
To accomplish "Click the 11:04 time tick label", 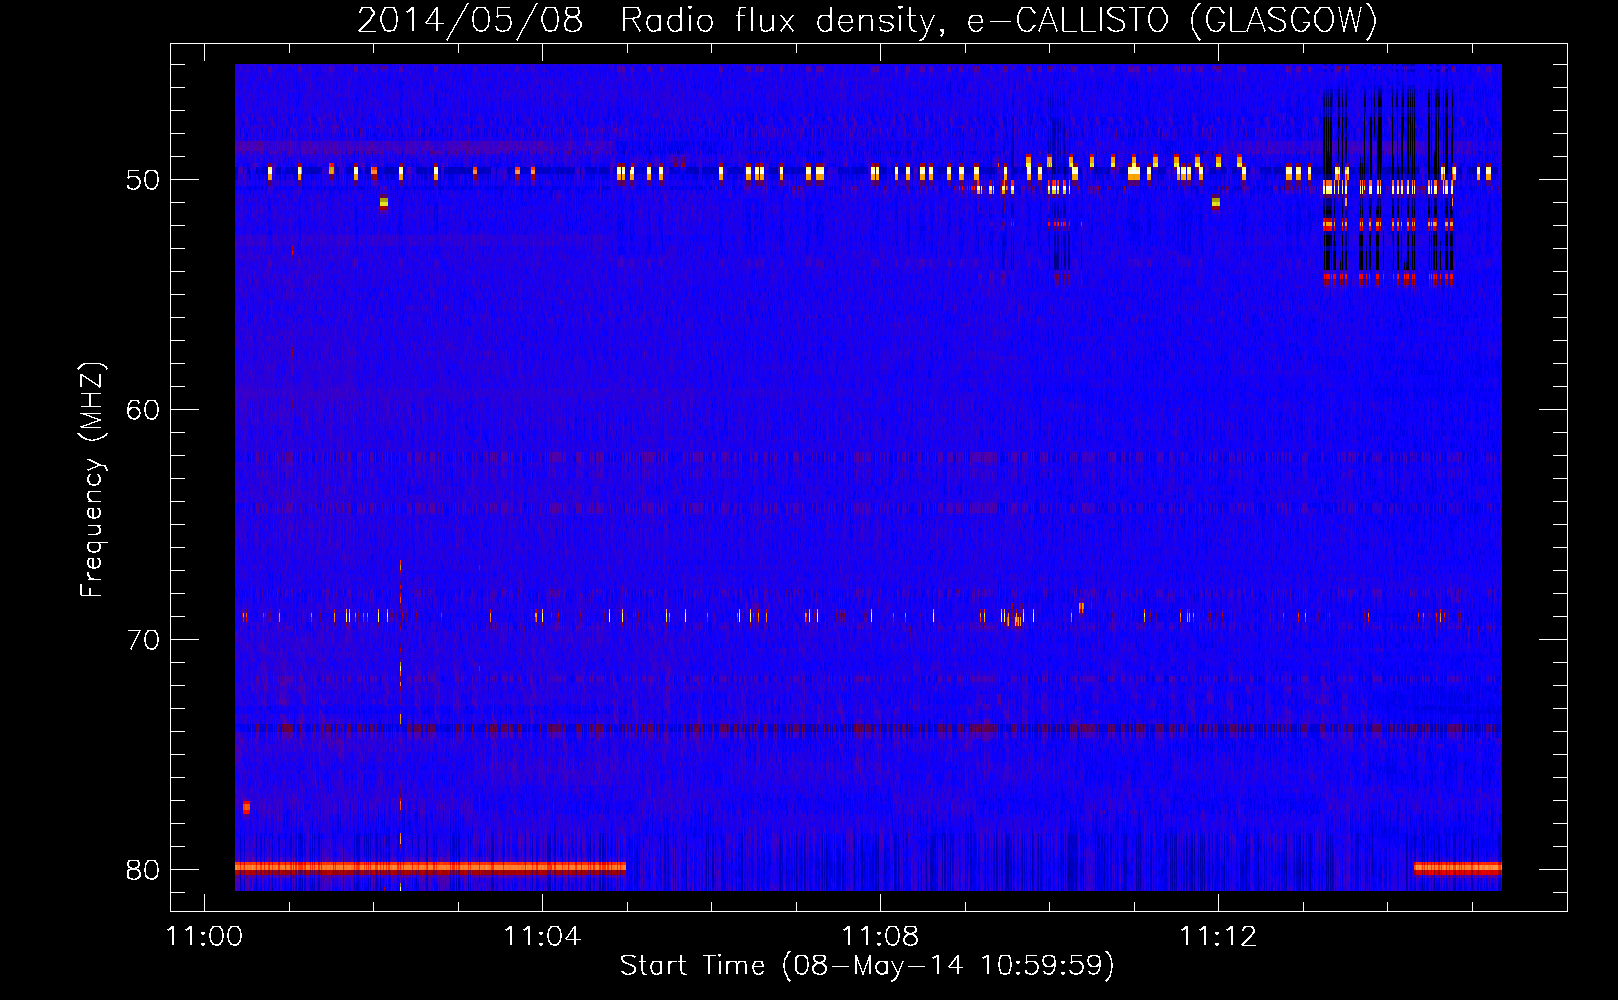I will coord(542,937).
